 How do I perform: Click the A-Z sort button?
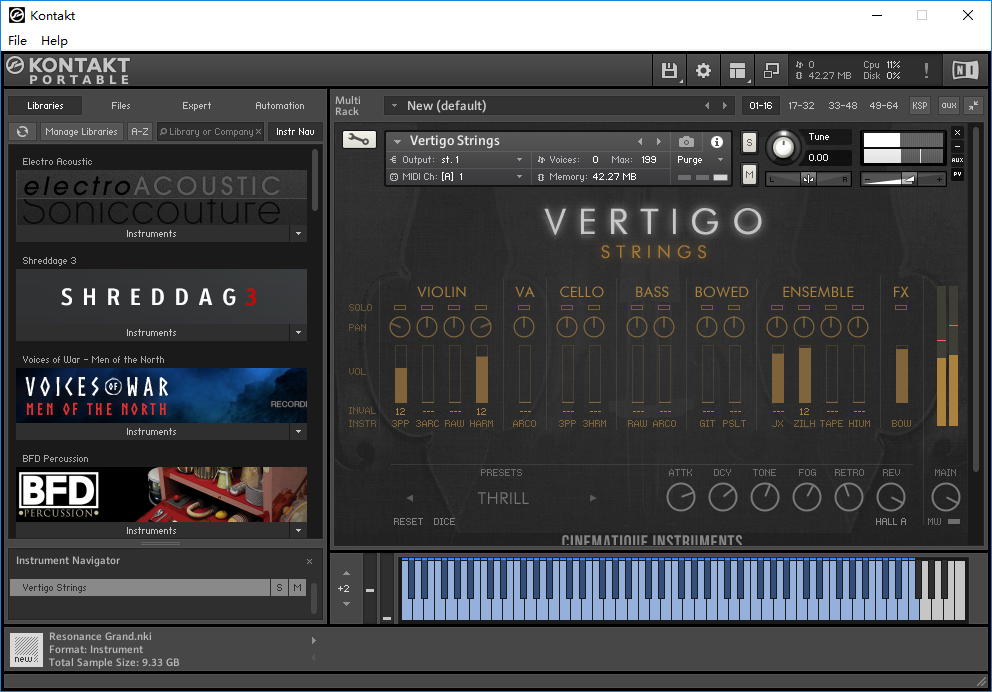click(140, 132)
